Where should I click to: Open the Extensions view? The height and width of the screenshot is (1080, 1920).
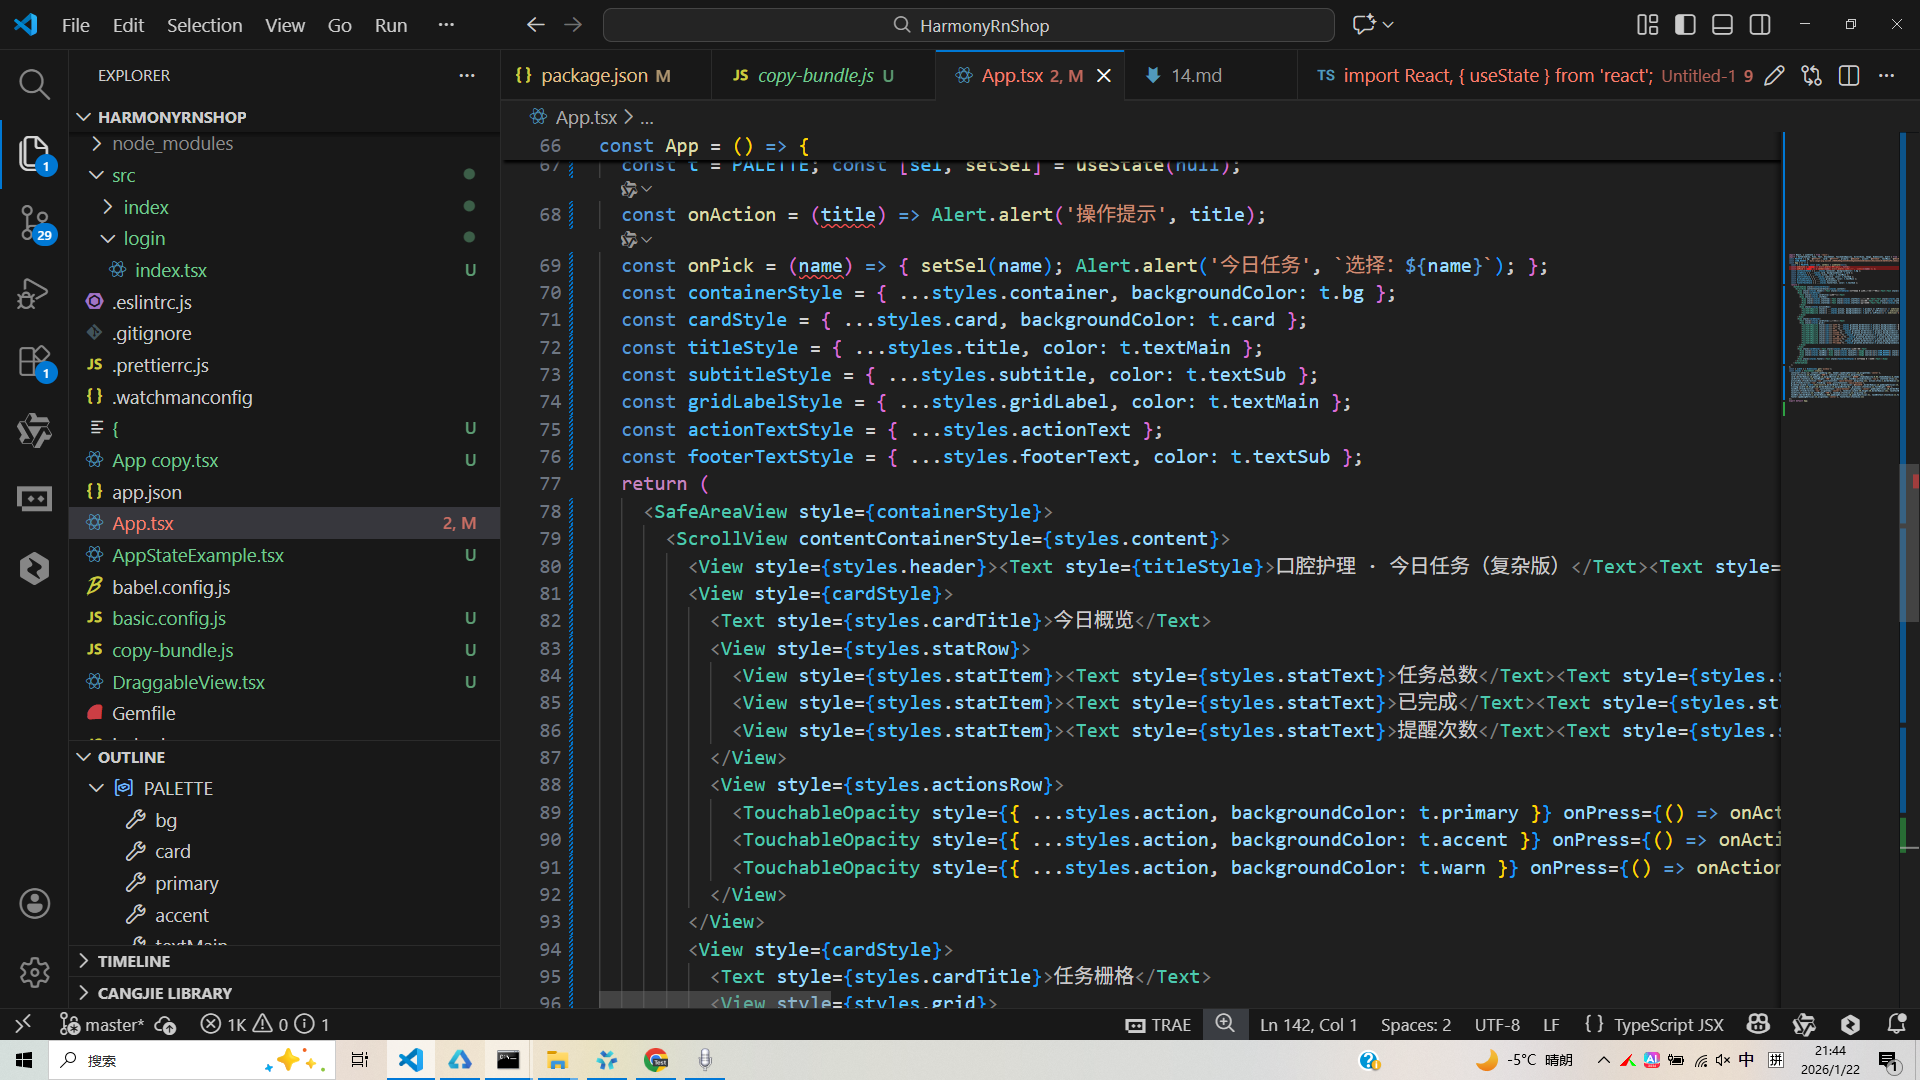coord(34,362)
